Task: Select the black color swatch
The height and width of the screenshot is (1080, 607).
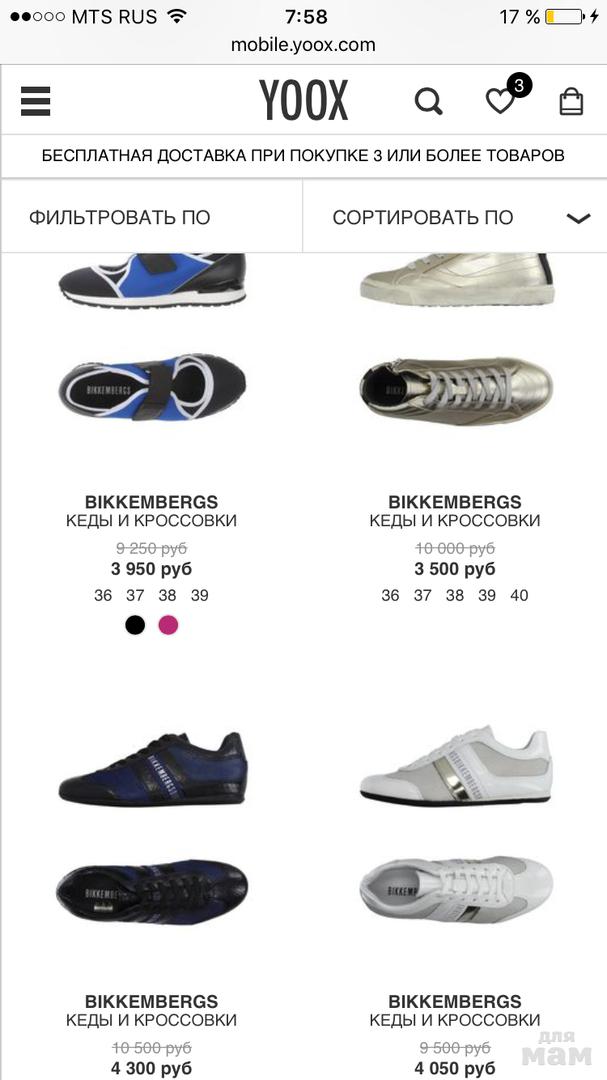Action: tap(135, 625)
